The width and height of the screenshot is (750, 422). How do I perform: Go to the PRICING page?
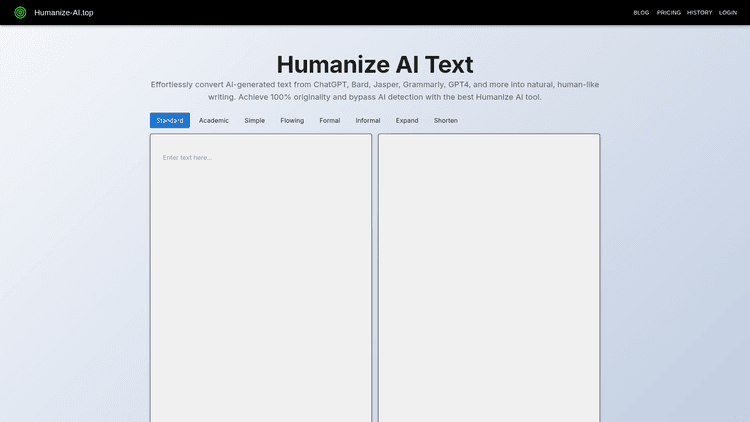coord(668,13)
